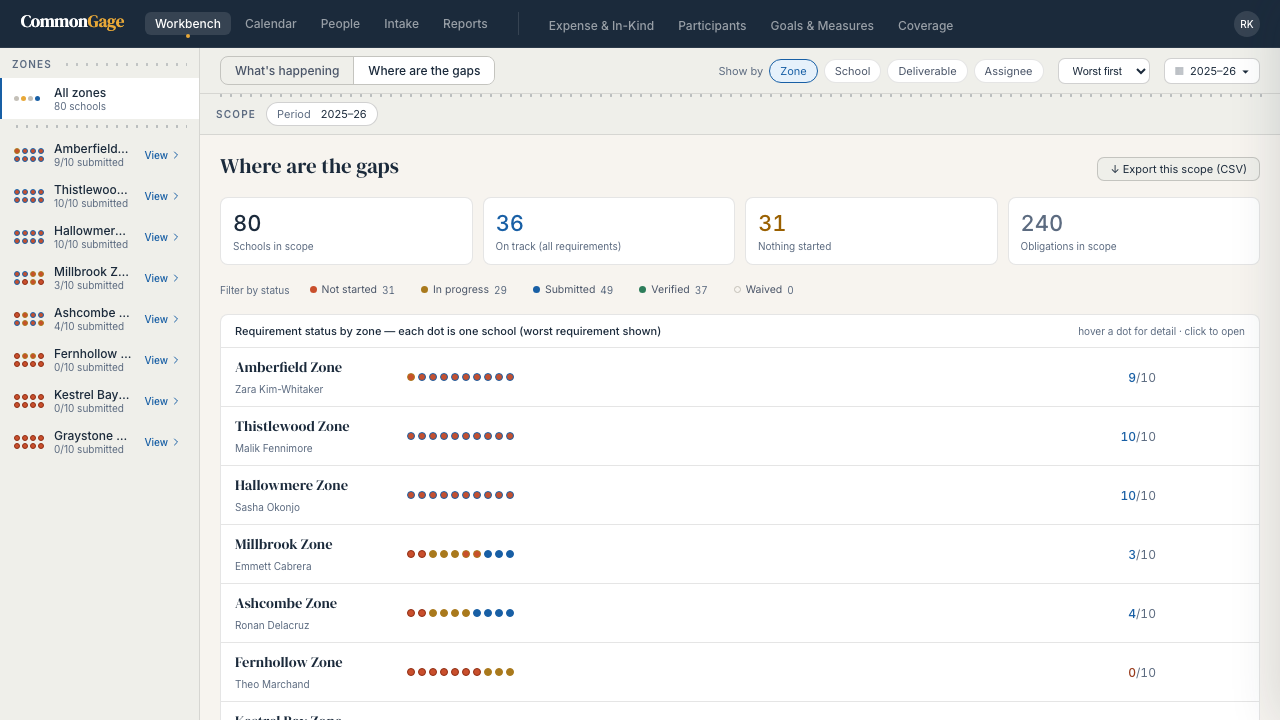Click the last school dot in Millbrook Zone row
This screenshot has width=1280, height=720.
click(x=510, y=554)
